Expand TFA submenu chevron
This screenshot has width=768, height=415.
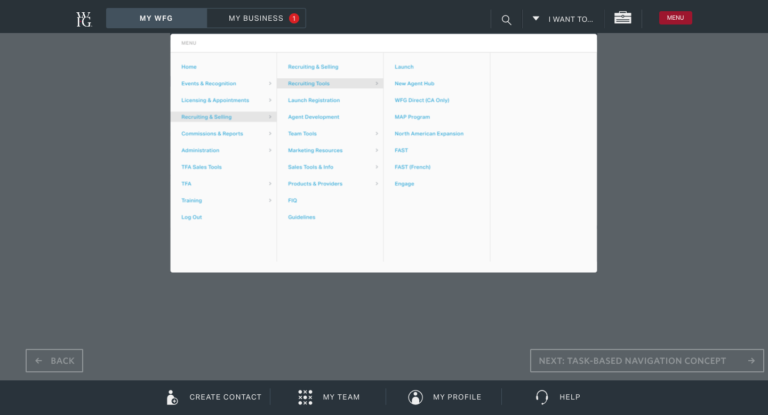coord(270,184)
